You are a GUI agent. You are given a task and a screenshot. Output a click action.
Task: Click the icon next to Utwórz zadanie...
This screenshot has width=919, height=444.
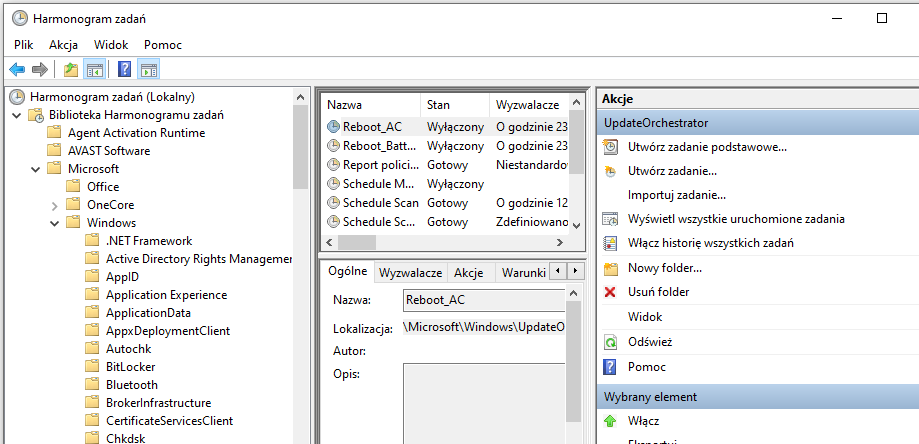pyautogui.click(x=611, y=171)
